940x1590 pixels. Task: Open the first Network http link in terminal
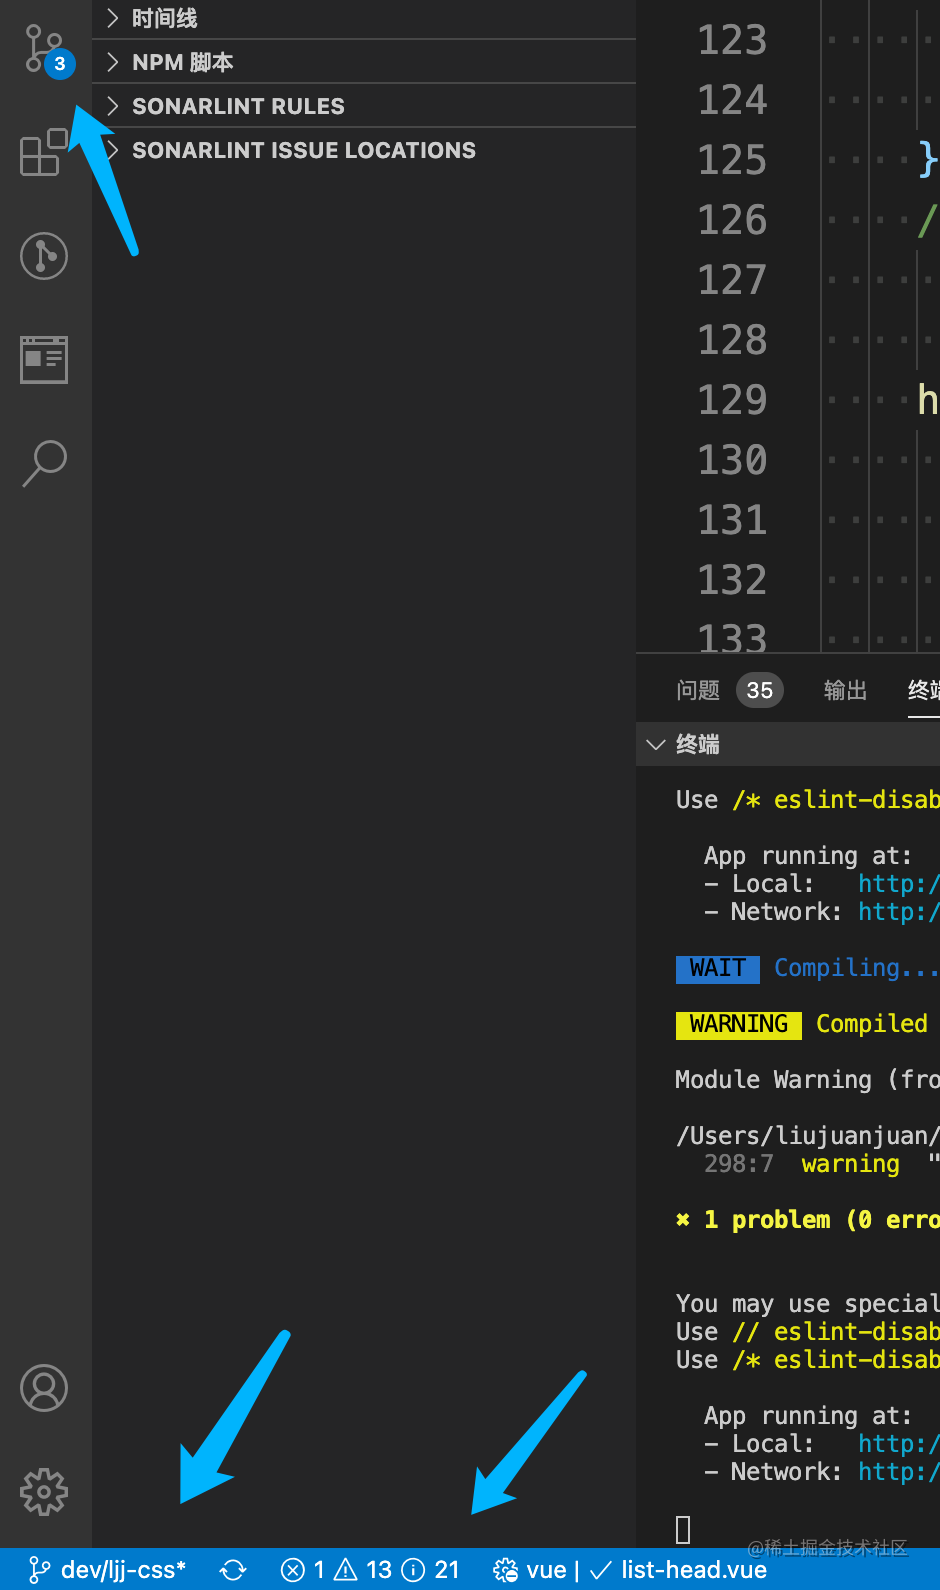pyautogui.click(x=898, y=912)
